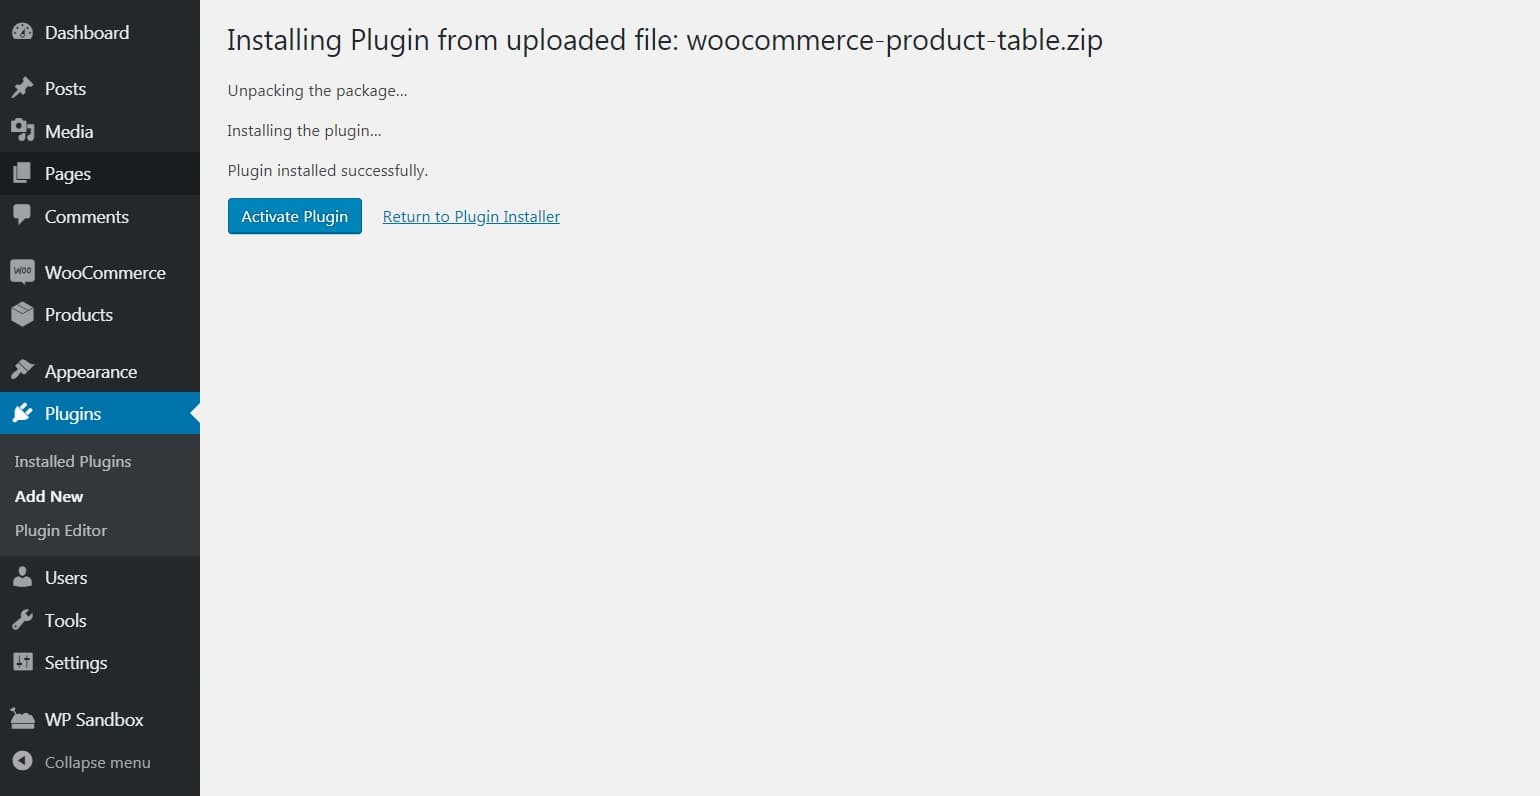Open Installed Plugins submenu item
The image size is (1540, 796).
point(73,461)
